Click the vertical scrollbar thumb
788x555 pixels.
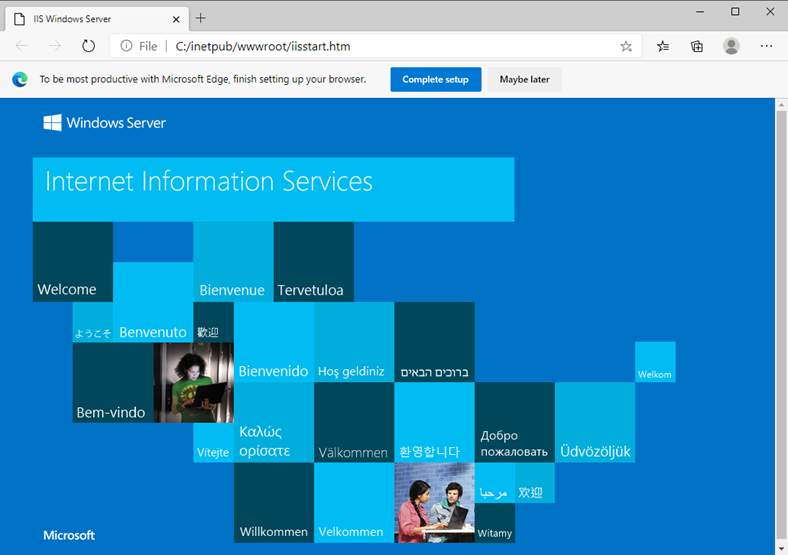pyautogui.click(x=781, y=324)
